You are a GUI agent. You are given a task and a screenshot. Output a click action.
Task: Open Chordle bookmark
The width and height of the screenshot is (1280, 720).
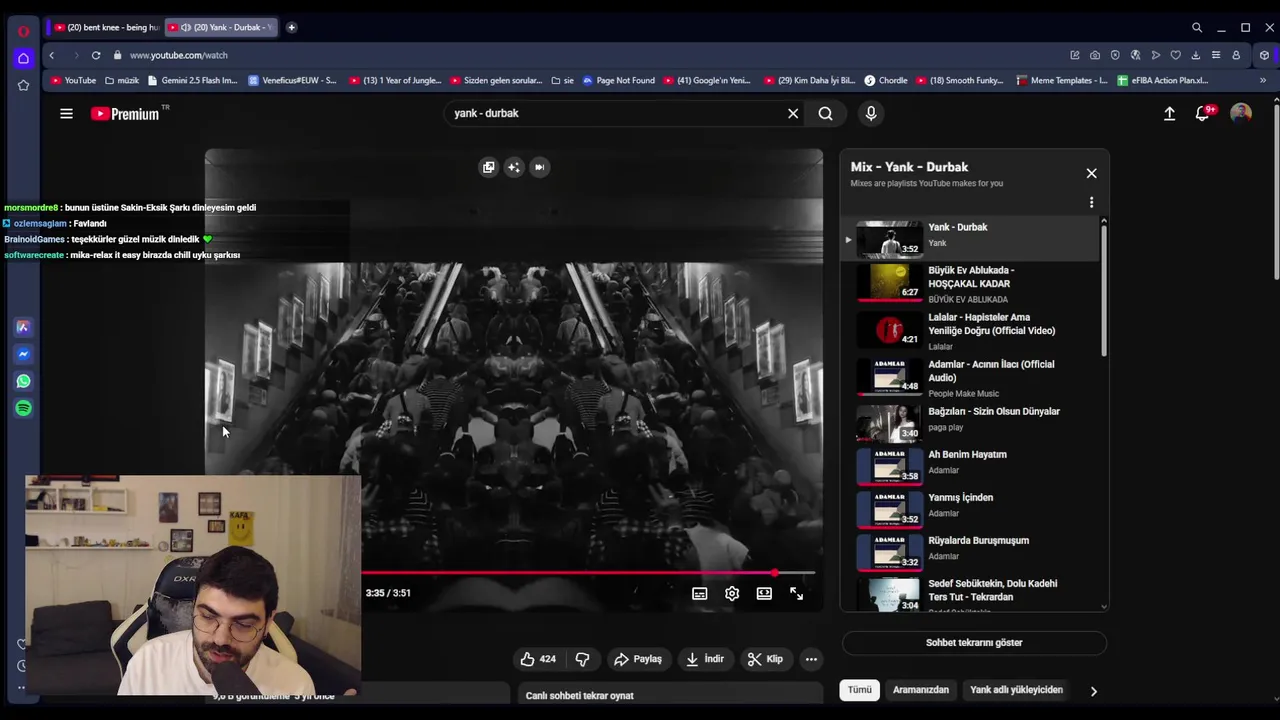886,80
